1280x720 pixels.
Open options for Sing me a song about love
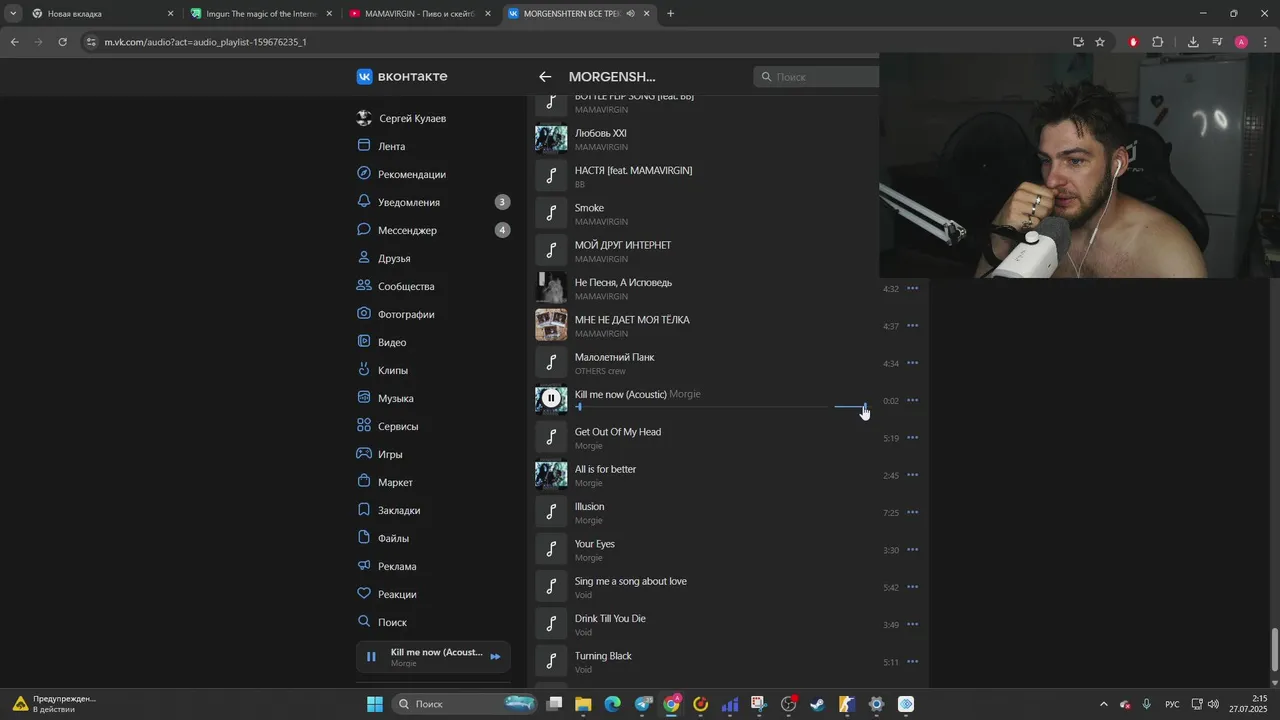pos(912,587)
